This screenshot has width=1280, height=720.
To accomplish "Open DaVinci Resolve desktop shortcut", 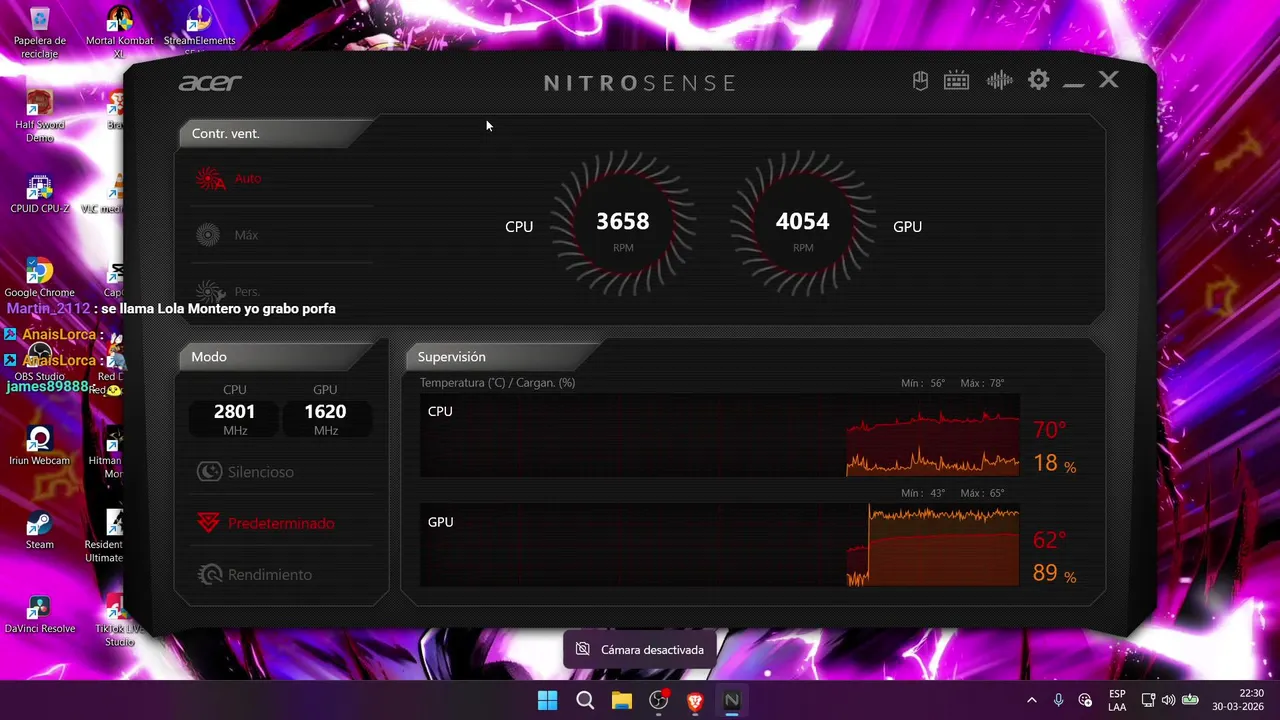I will (x=40, y=614).
